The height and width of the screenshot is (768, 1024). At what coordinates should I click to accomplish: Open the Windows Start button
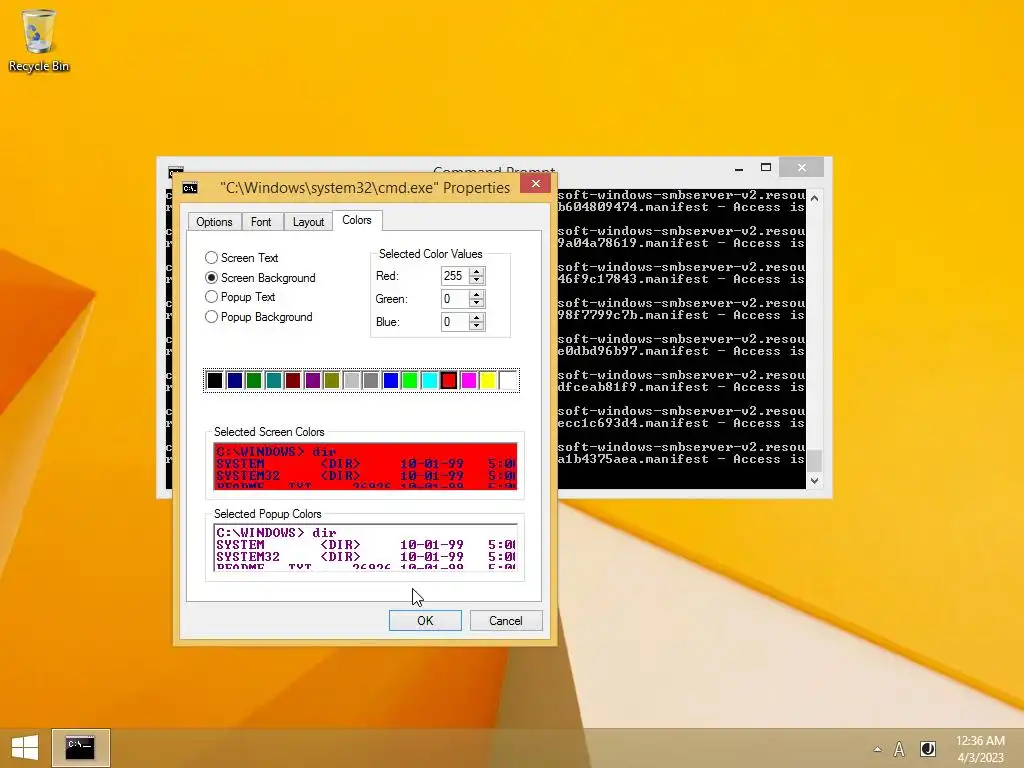tap(25, 748)
